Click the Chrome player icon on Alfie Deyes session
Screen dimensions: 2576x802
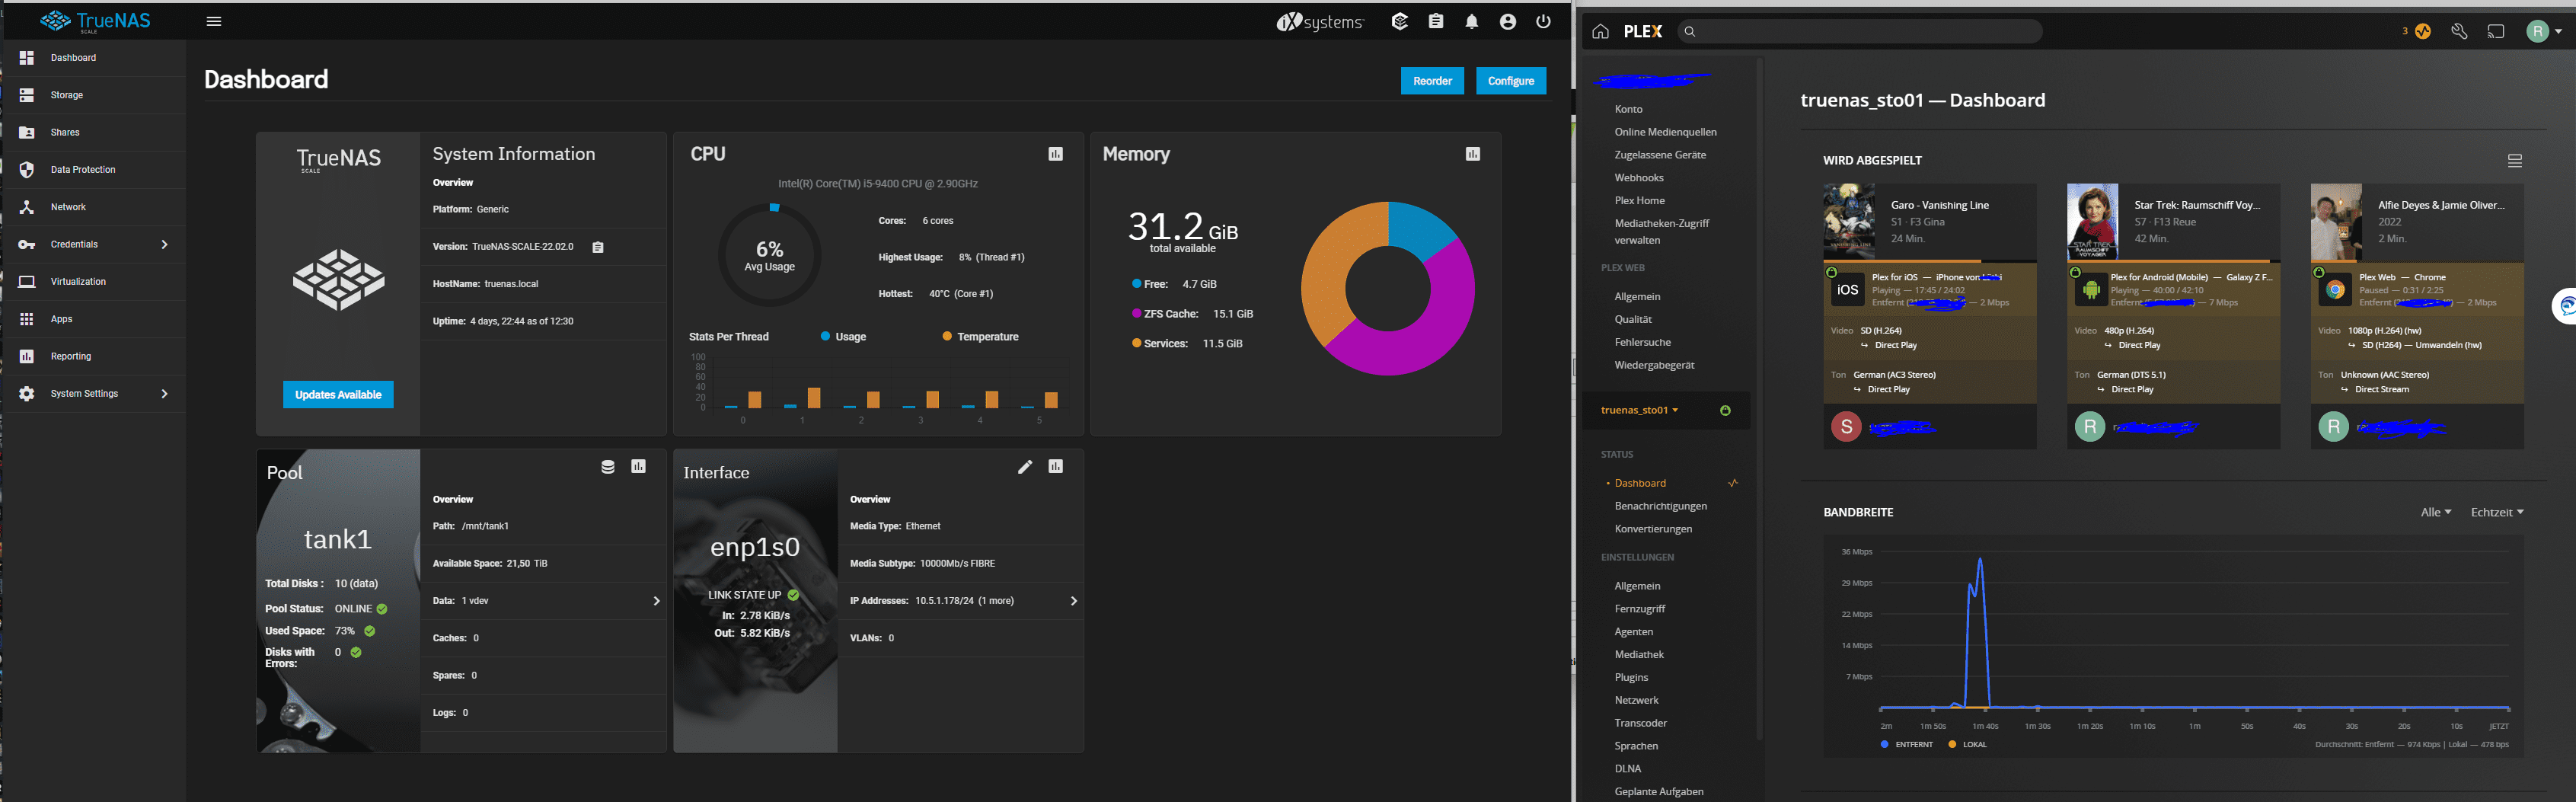(2335, 290)
